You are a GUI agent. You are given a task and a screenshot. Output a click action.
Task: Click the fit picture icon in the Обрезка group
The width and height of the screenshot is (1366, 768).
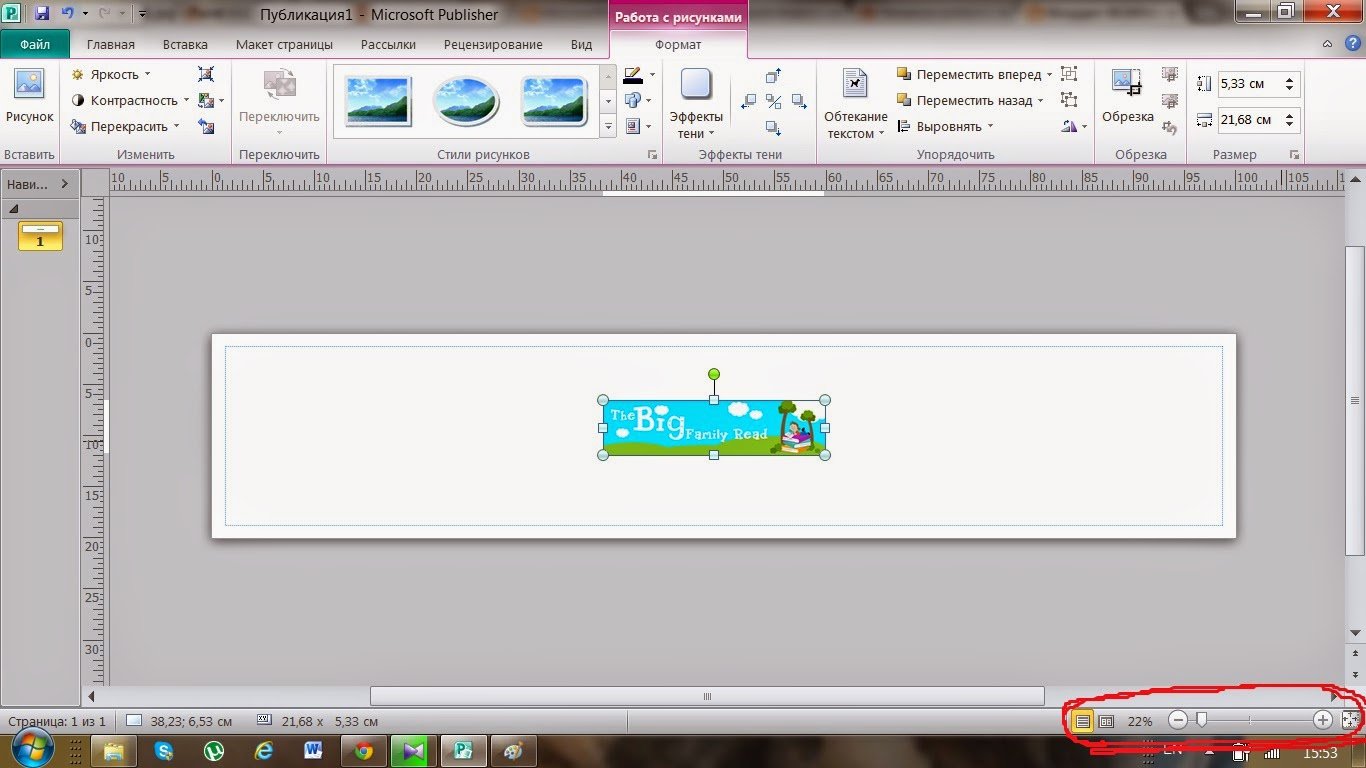(1169, 75)
